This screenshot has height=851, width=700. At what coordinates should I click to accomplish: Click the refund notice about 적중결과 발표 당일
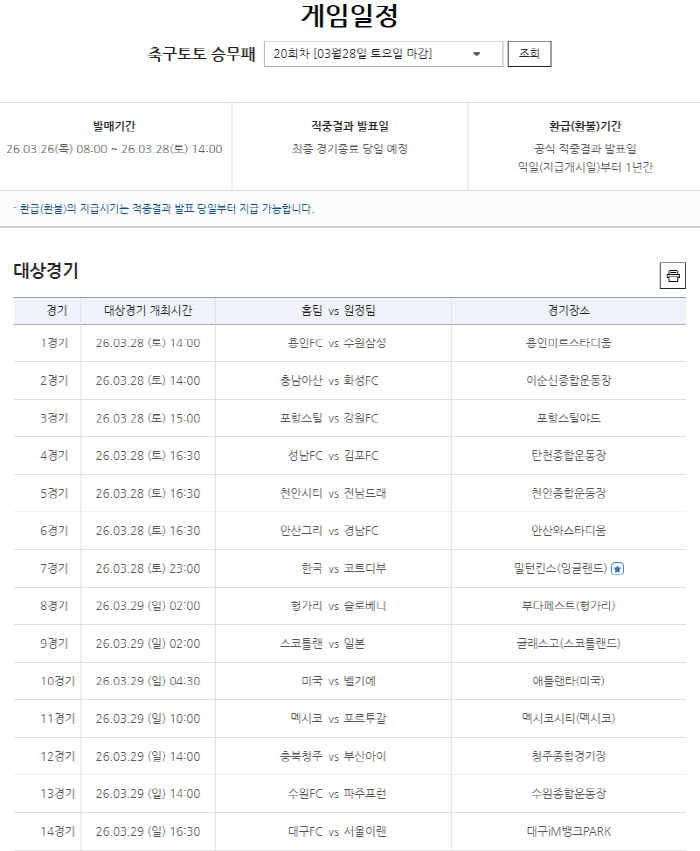pos(164,208)
